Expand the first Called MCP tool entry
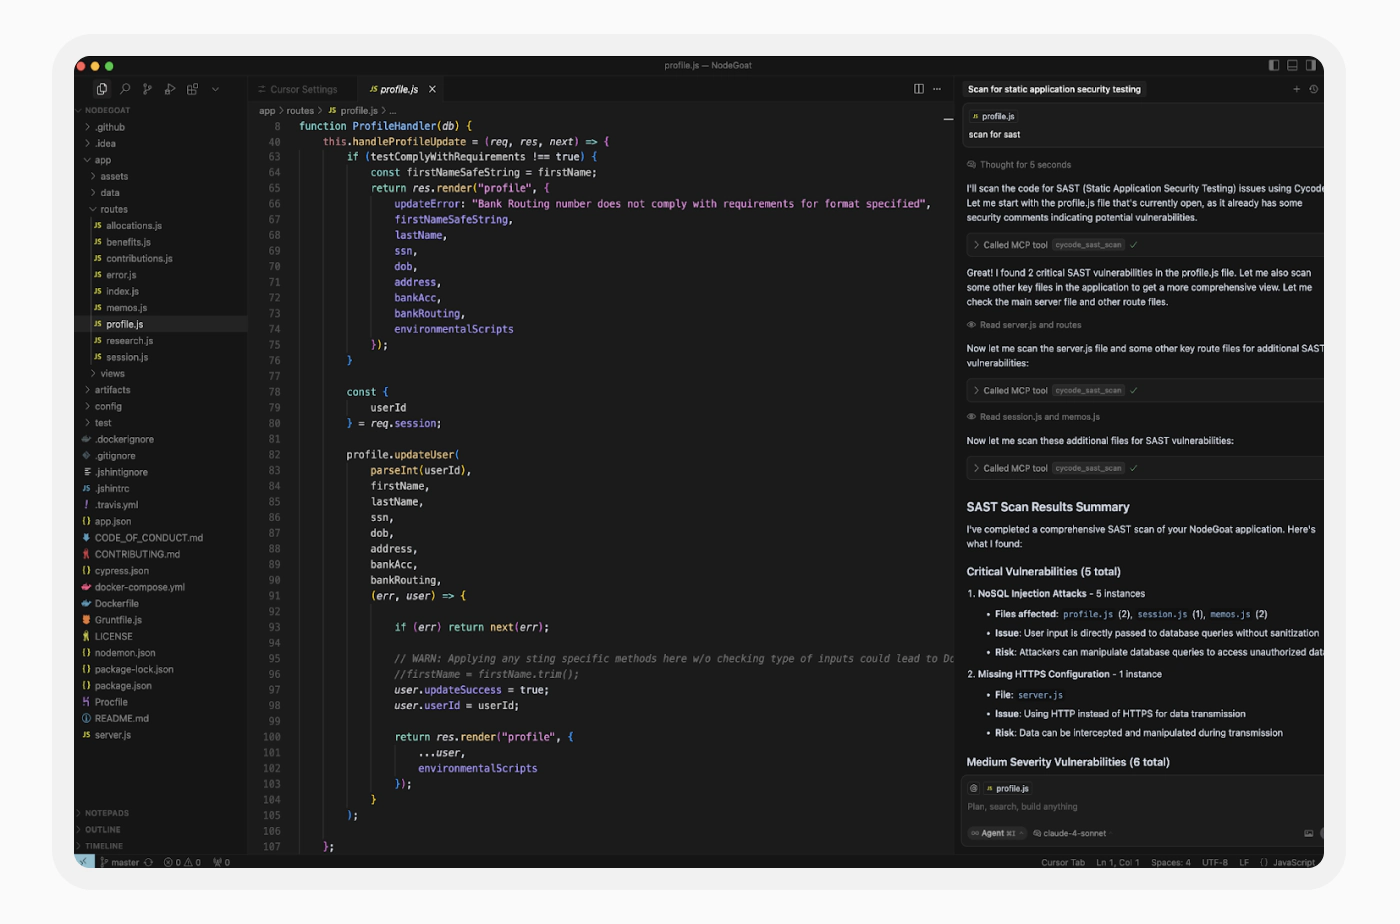 tap(1015, 245)
